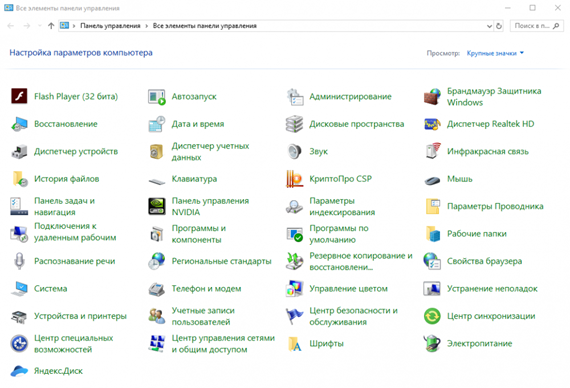
Task: Open the Диспетчер Realtek HD icon
Action: pyautogui.click(x=432, y=124)
